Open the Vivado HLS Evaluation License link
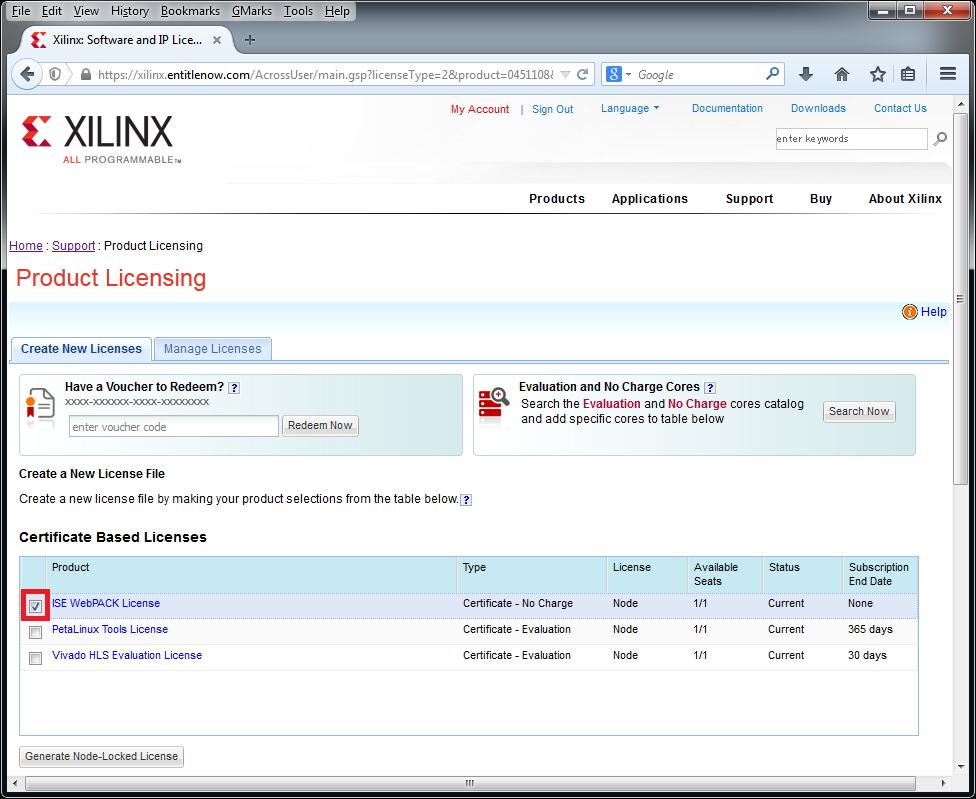 click(x=127, y=656)
